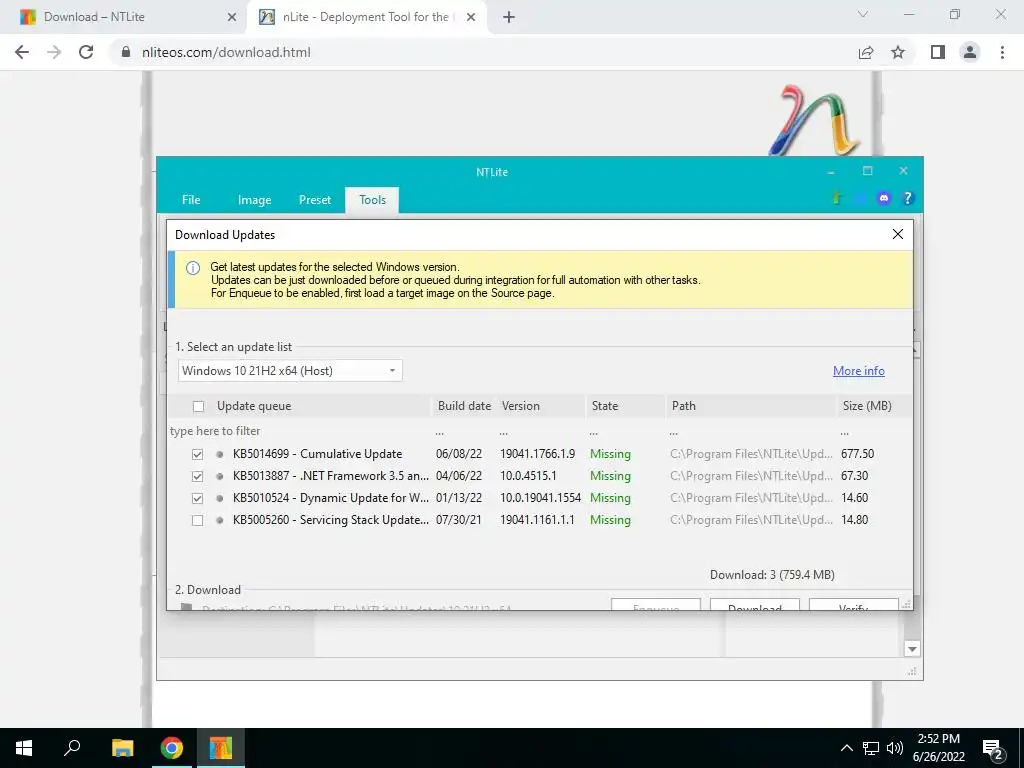The image size is (1024, 768).
Task: Close the nLite Deployment Tool tab
Action: click(x=471, y=17)
